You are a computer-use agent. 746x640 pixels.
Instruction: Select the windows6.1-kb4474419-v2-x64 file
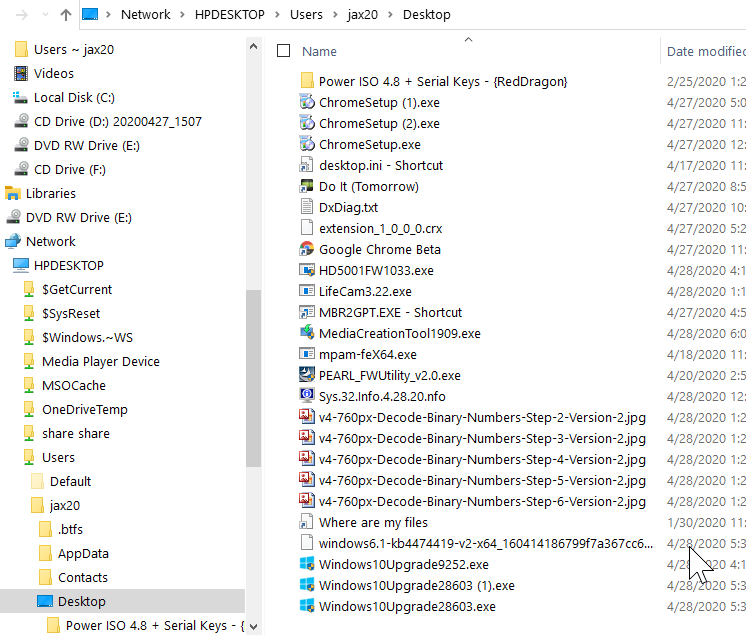486,543
